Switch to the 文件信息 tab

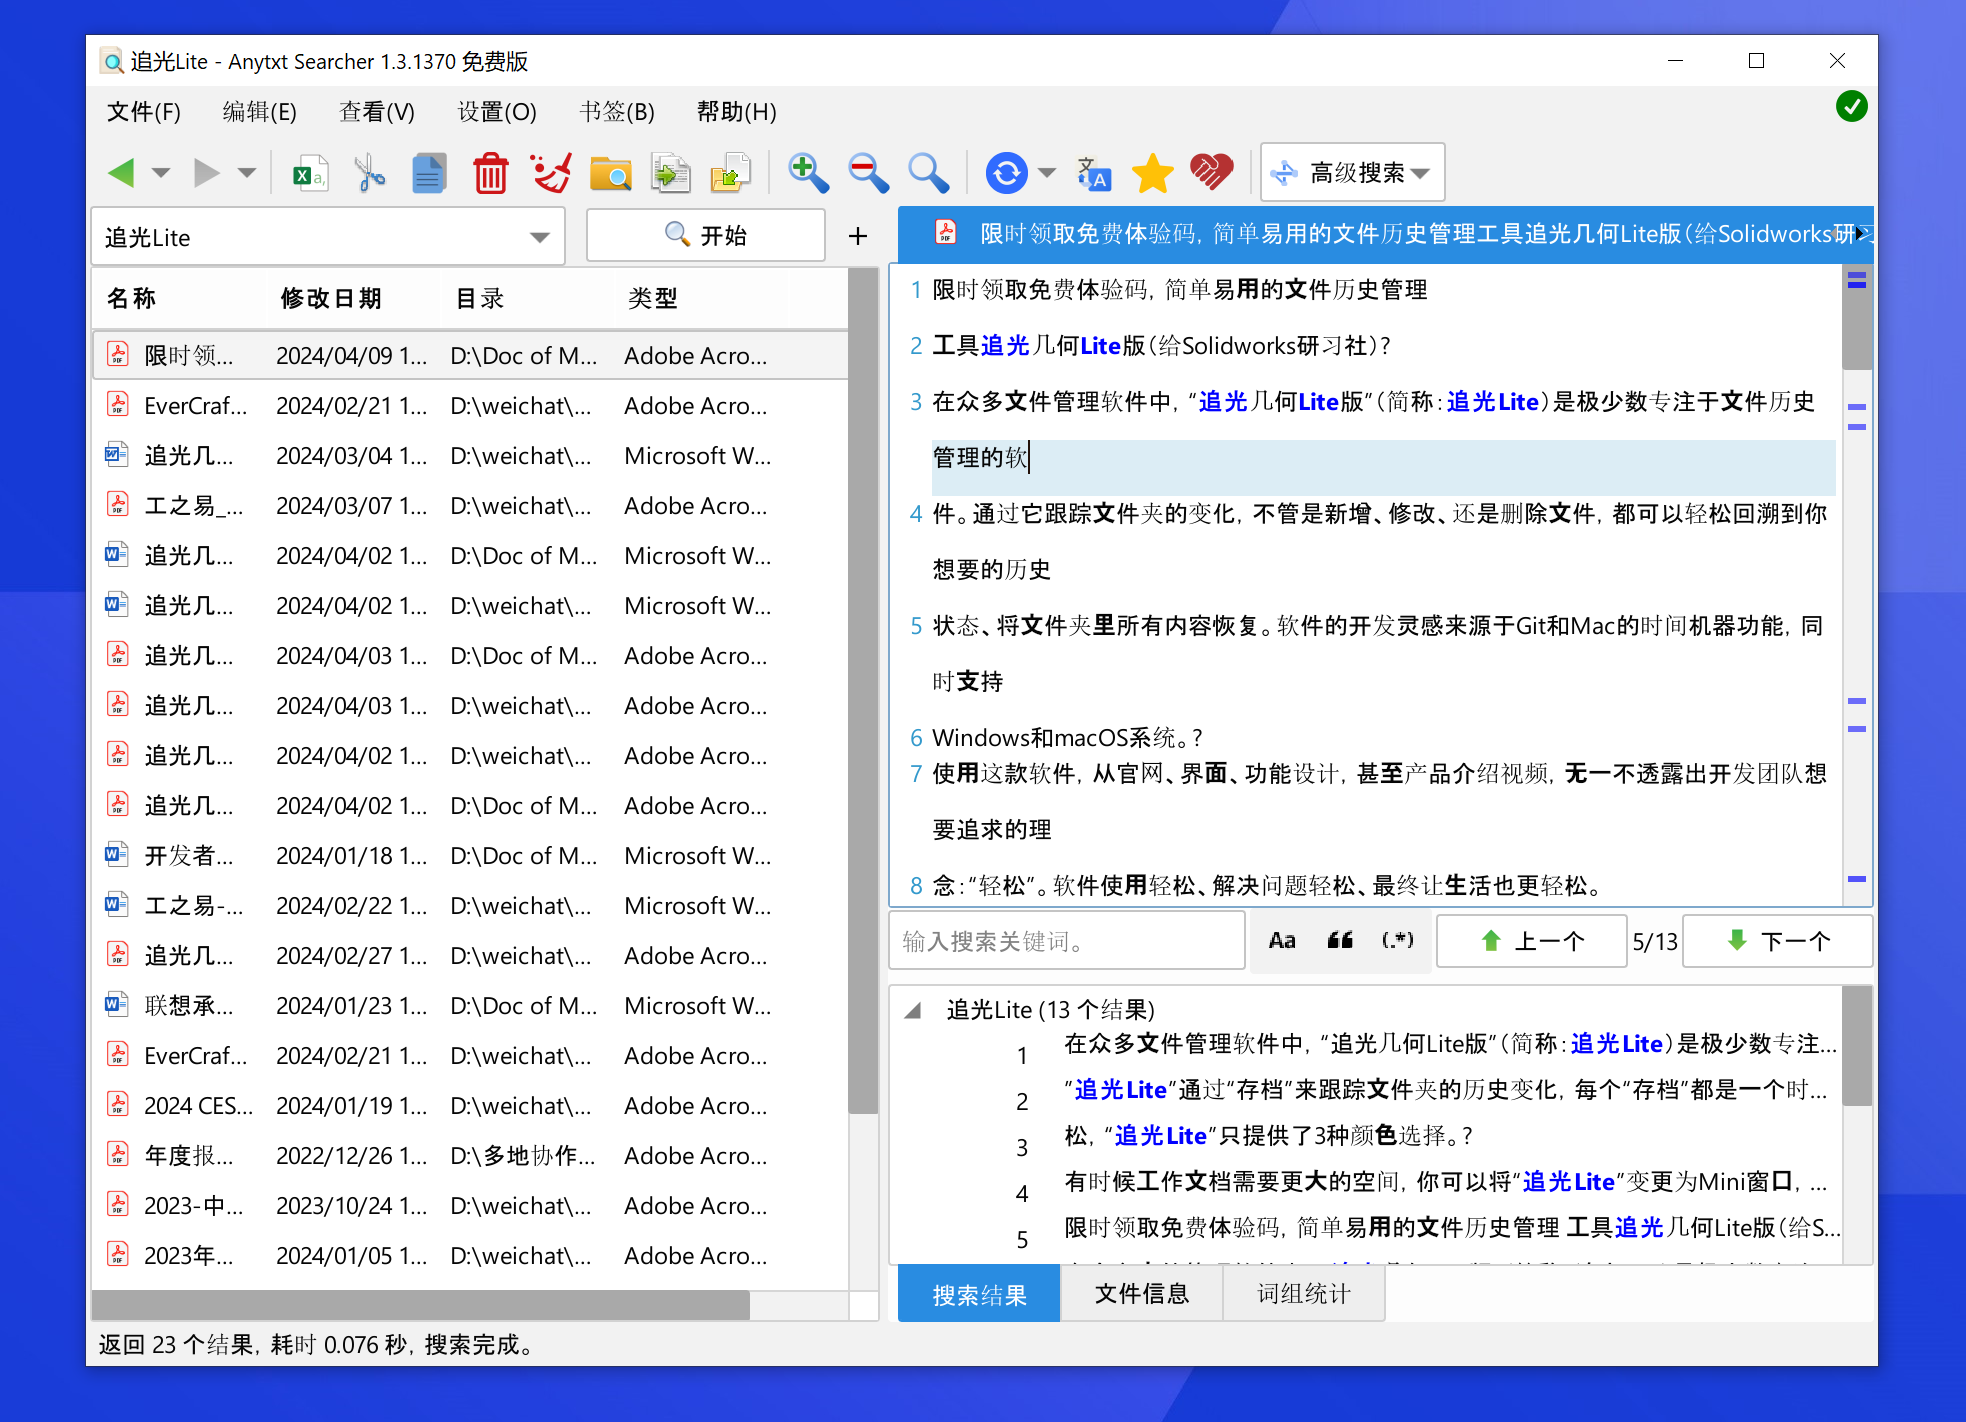point(1141,1293)
